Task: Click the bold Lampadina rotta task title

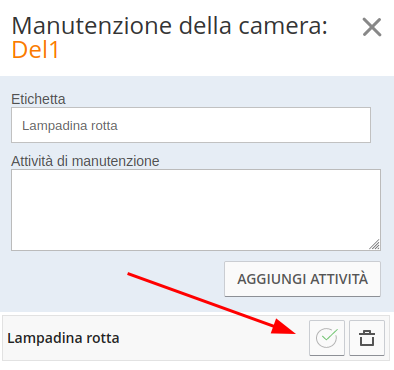Action: (63, 338)
